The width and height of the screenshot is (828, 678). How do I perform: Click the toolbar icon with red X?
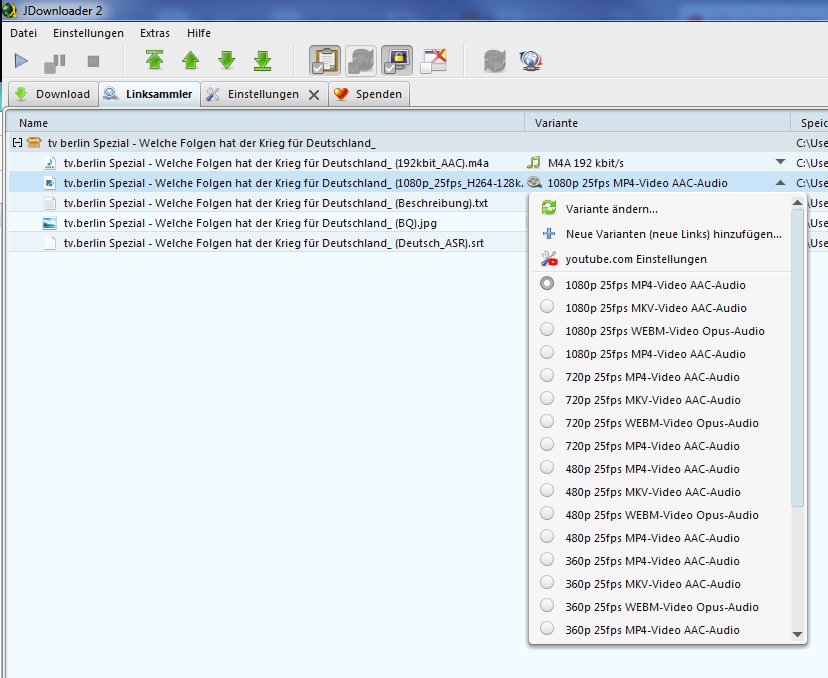pos(434,61)
